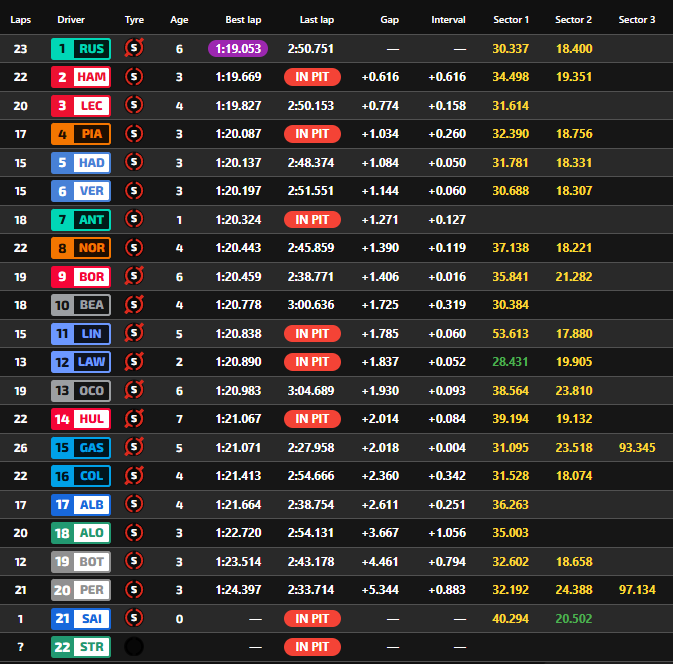Select the tyre icon in VER row

click(134, 191)
